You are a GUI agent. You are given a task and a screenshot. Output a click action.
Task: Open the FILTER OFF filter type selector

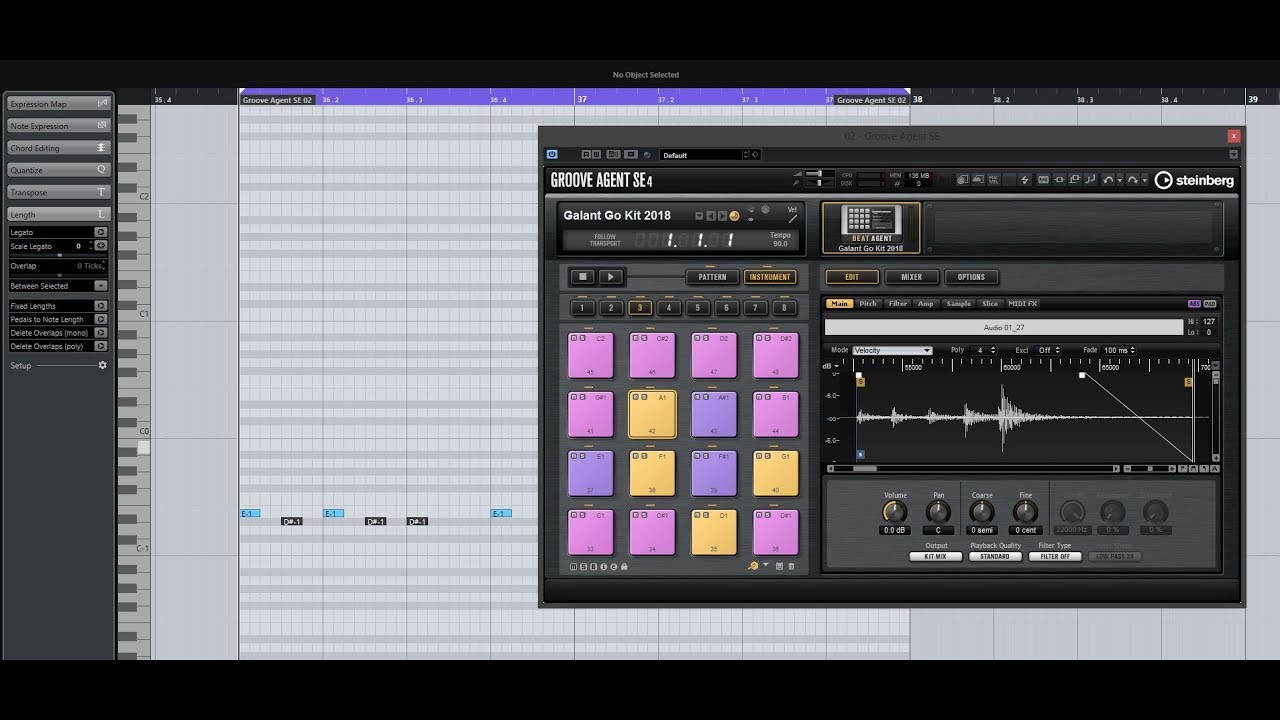pyautogui.click(x=1055, y=556)
